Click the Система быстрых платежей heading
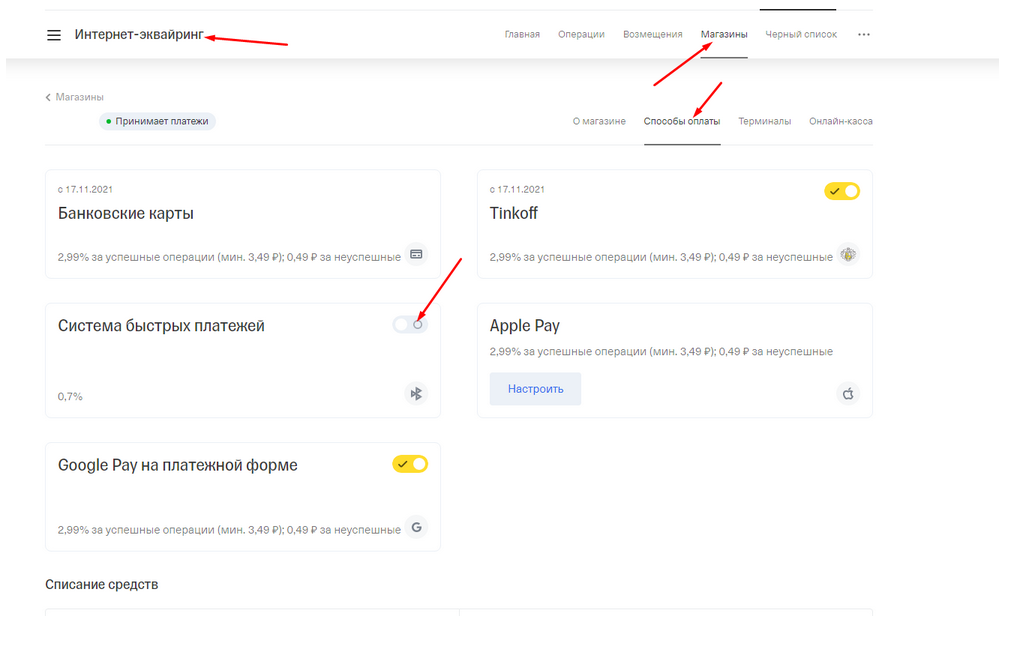 (161, 326)
